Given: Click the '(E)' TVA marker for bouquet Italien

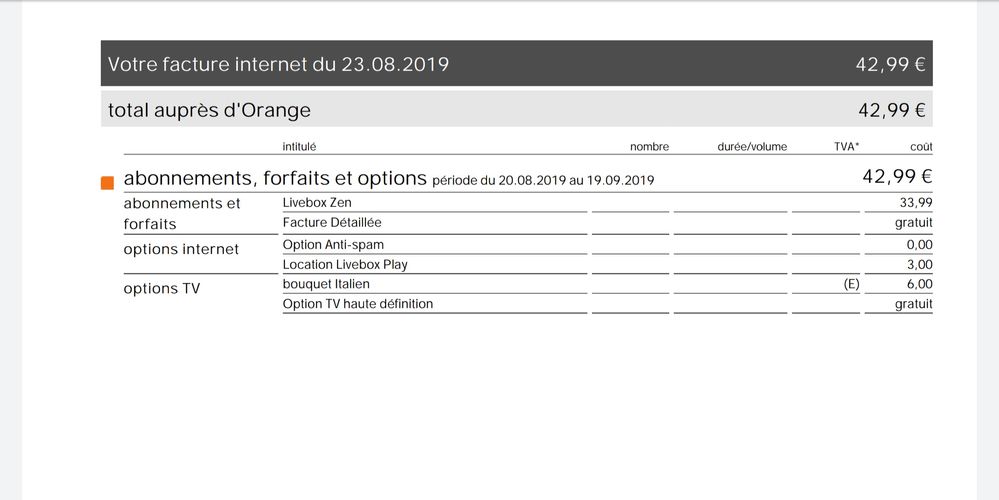Looking at the screenshot, I should click(x=851, y=285).
